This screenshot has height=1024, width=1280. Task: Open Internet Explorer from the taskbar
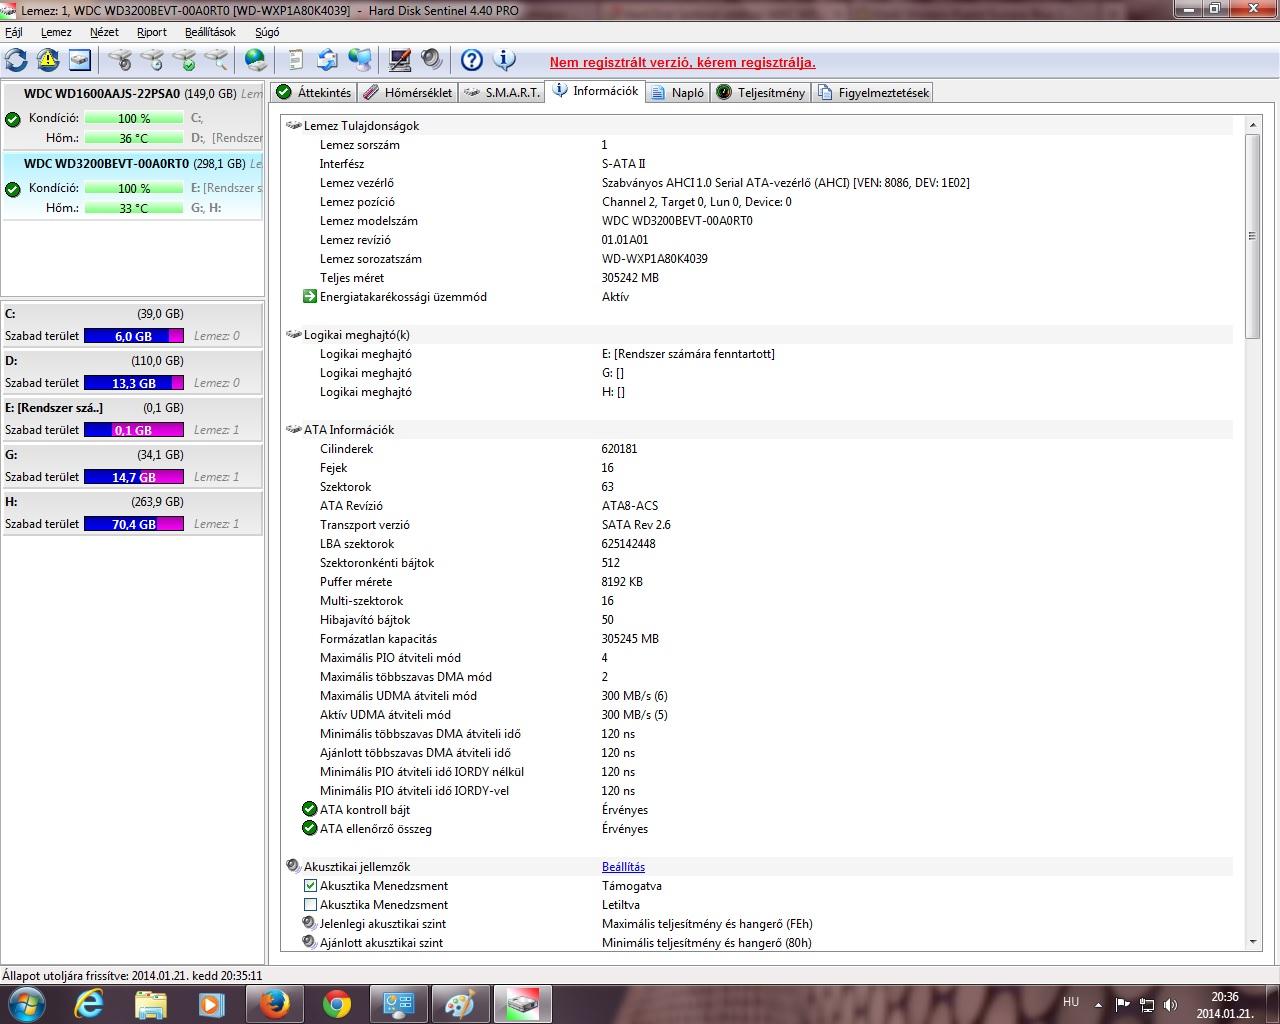[x=89, y=1004]
